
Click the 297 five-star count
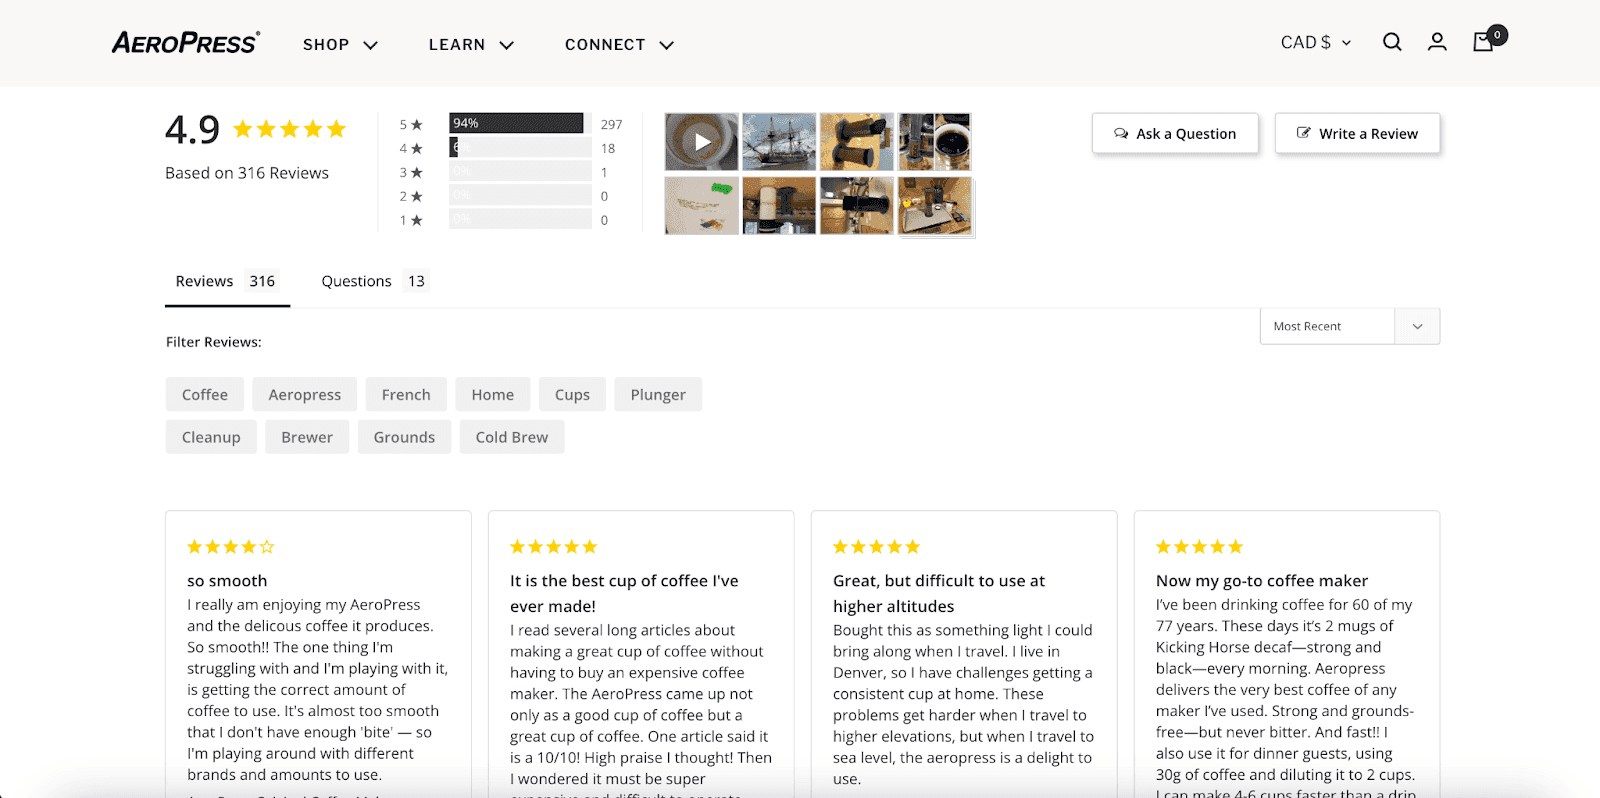tap(611, 124)
